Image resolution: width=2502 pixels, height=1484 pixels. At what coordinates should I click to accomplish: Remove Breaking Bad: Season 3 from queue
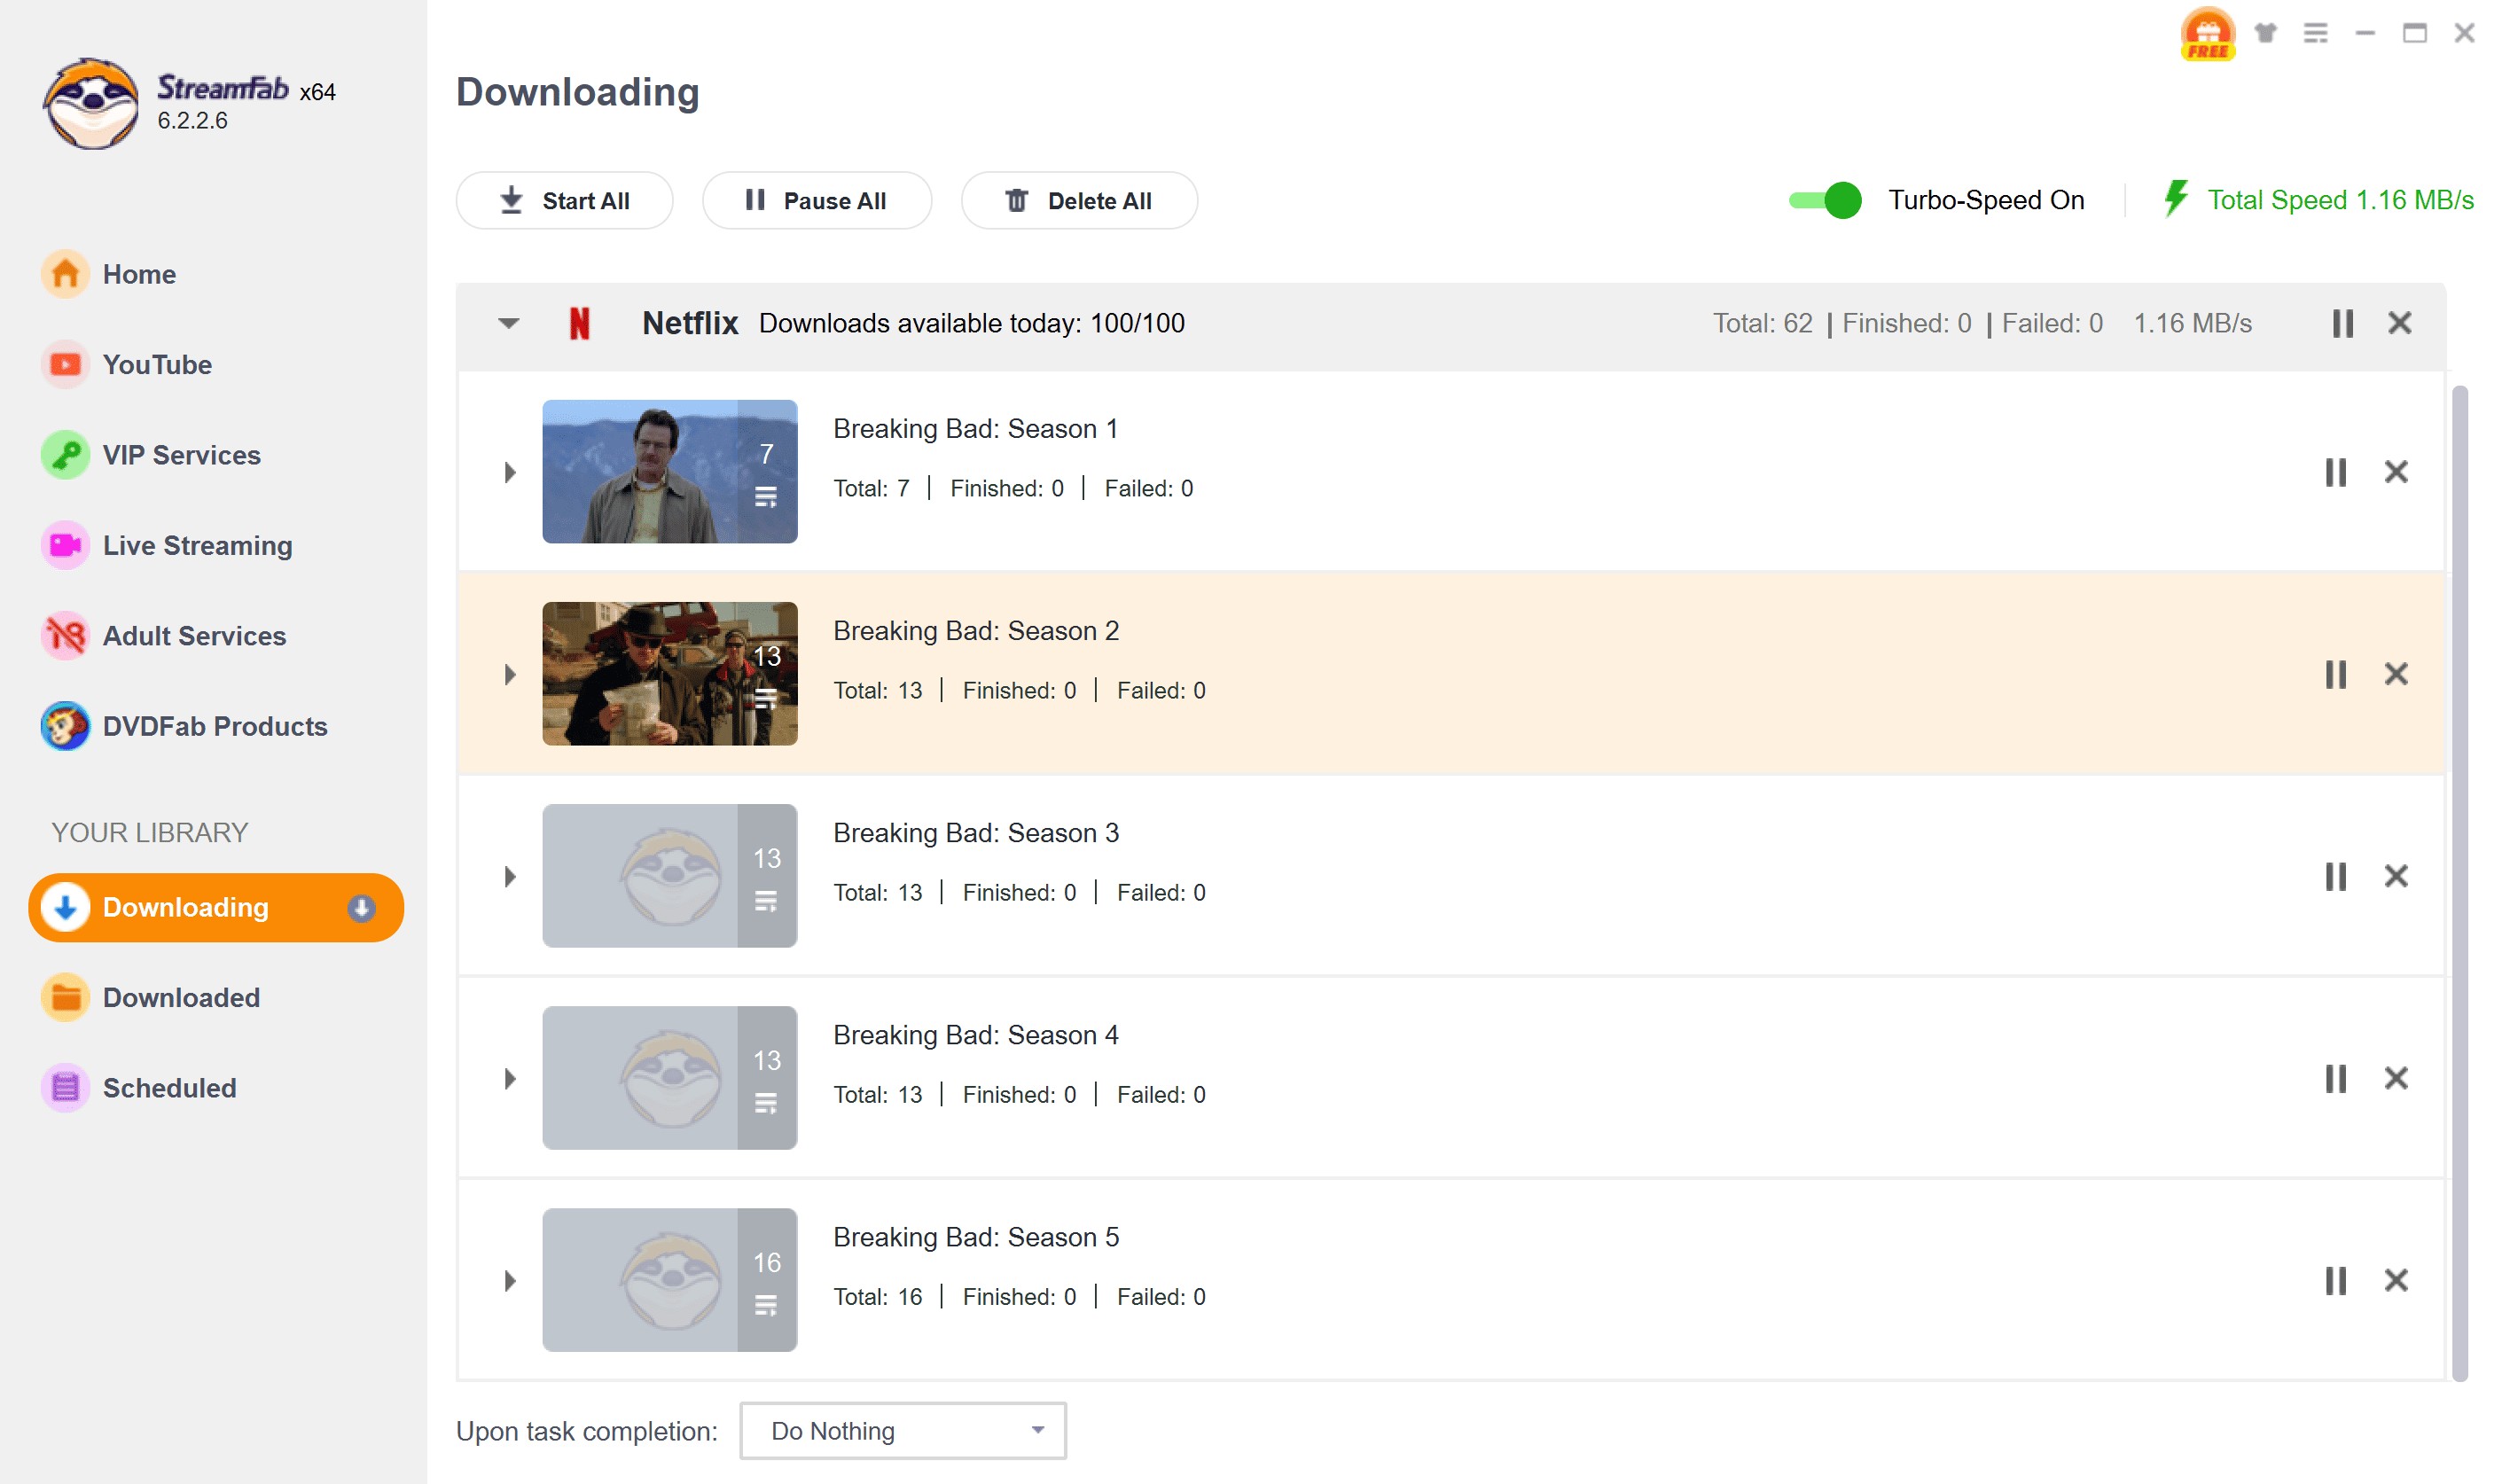click(2395, 876)
